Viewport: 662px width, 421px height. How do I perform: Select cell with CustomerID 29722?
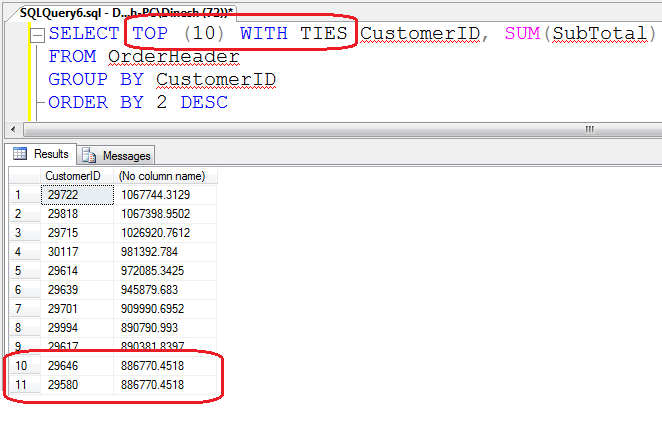point(77,195)
